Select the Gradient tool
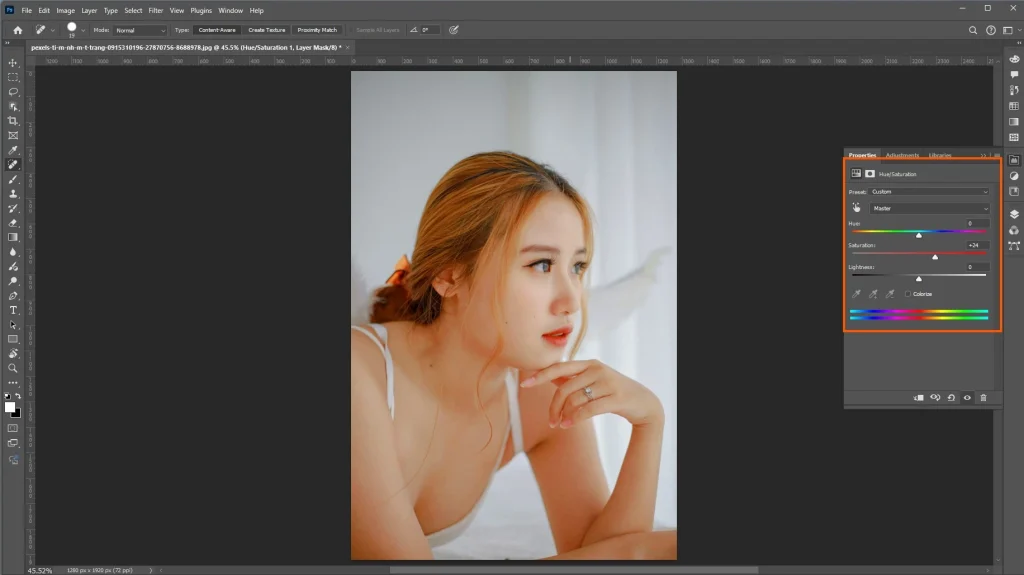This screenshot has width=1024, height=575. 13,237
